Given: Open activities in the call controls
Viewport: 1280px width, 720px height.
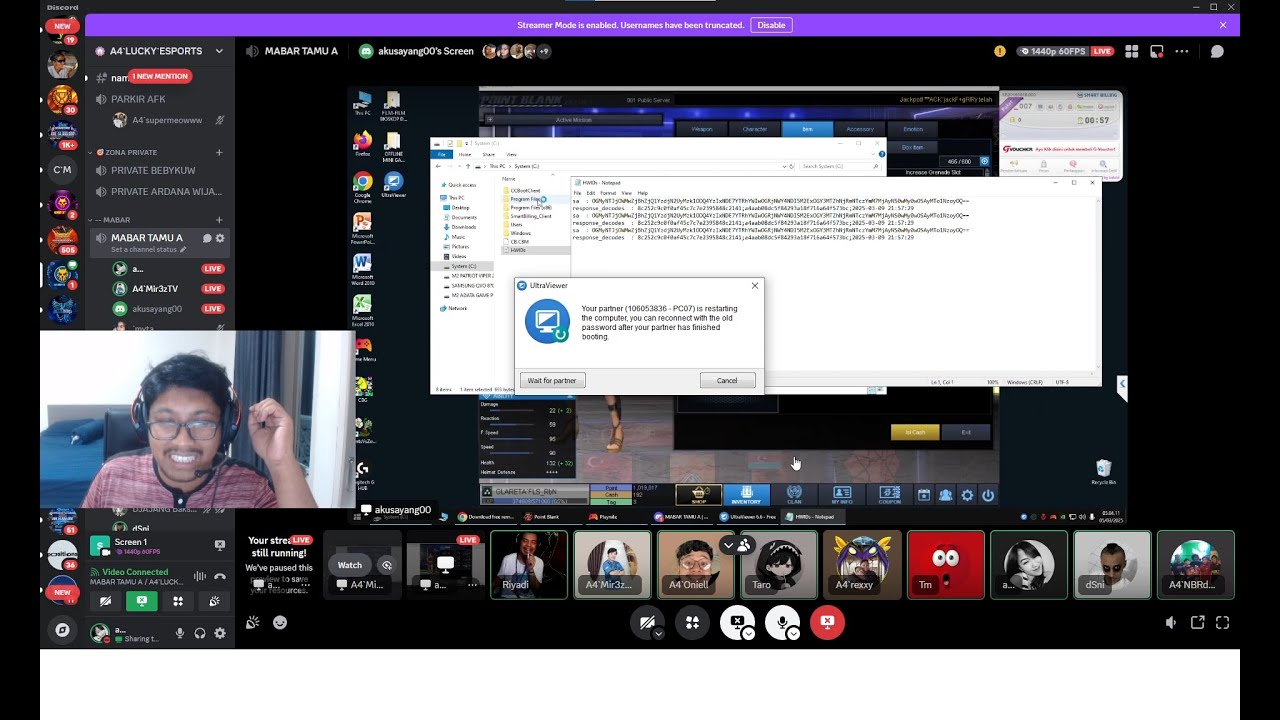Looking at the screenshot, I should pyautogui.click(x=692, y=623).
